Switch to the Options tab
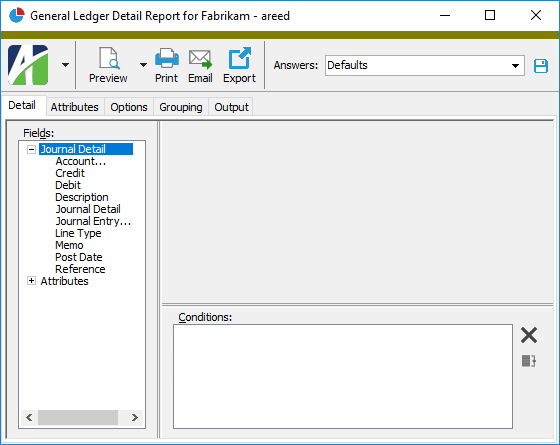This screenshot has width=560, height=445. 129,107
